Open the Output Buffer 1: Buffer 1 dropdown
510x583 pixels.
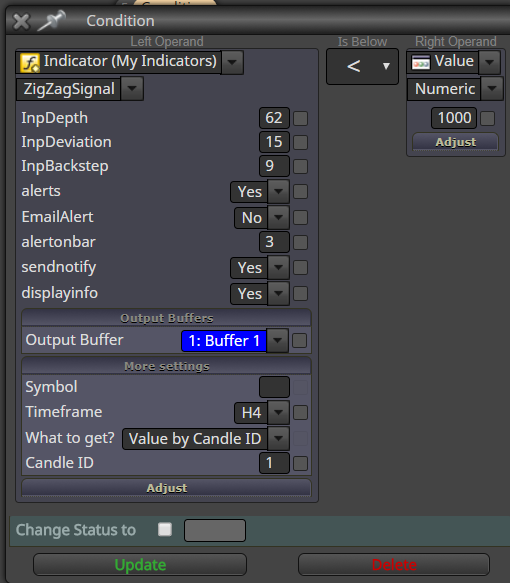(x=278, y=340)
